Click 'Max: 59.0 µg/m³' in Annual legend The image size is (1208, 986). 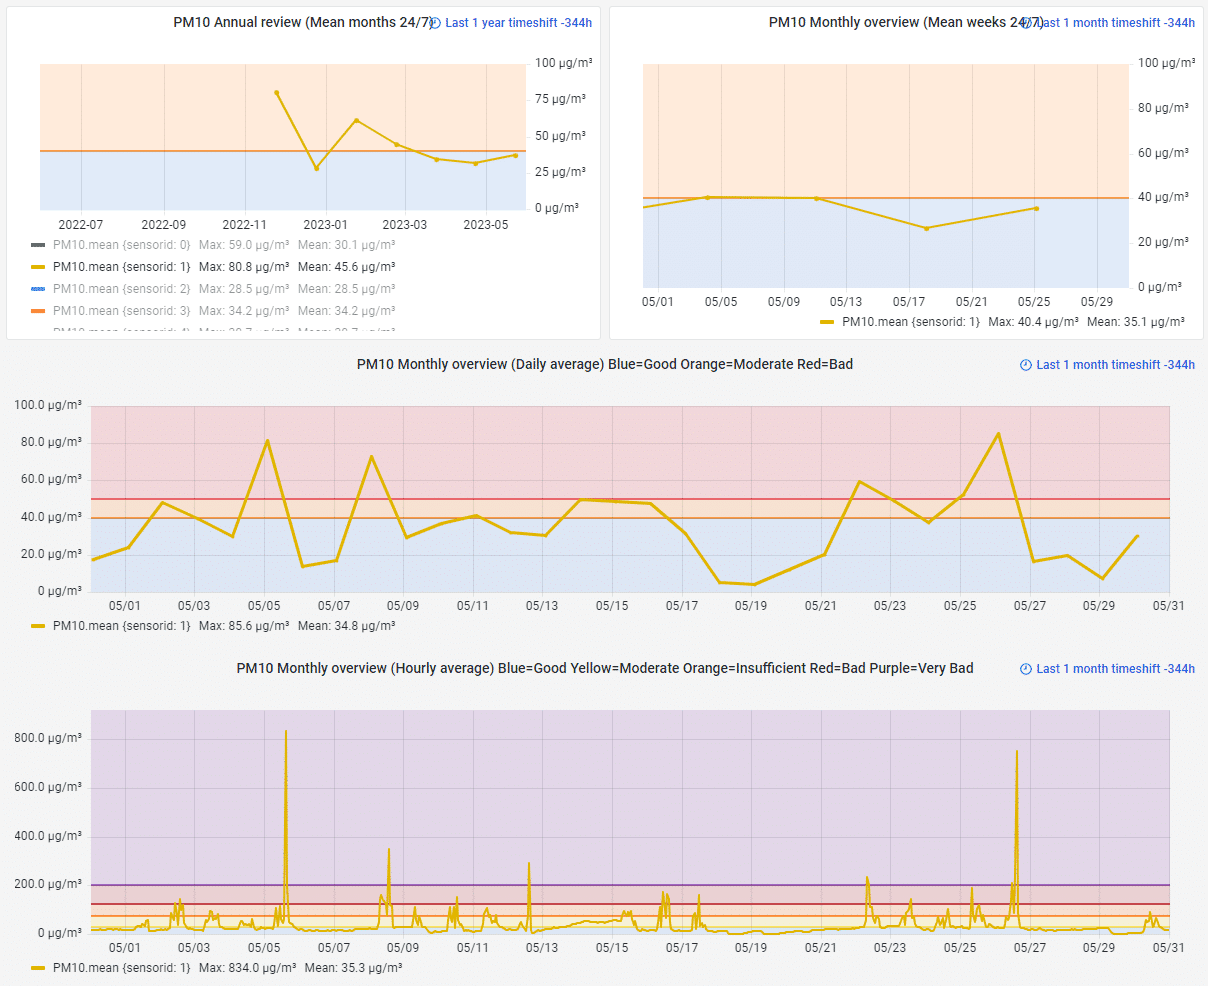[244, 245]
